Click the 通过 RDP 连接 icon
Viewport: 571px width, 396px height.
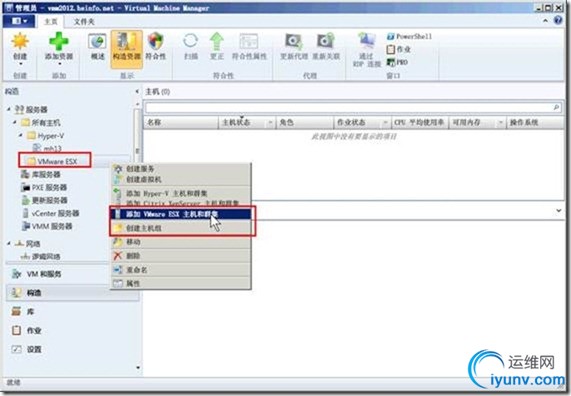pyautogui.click(x=366, y=41)
